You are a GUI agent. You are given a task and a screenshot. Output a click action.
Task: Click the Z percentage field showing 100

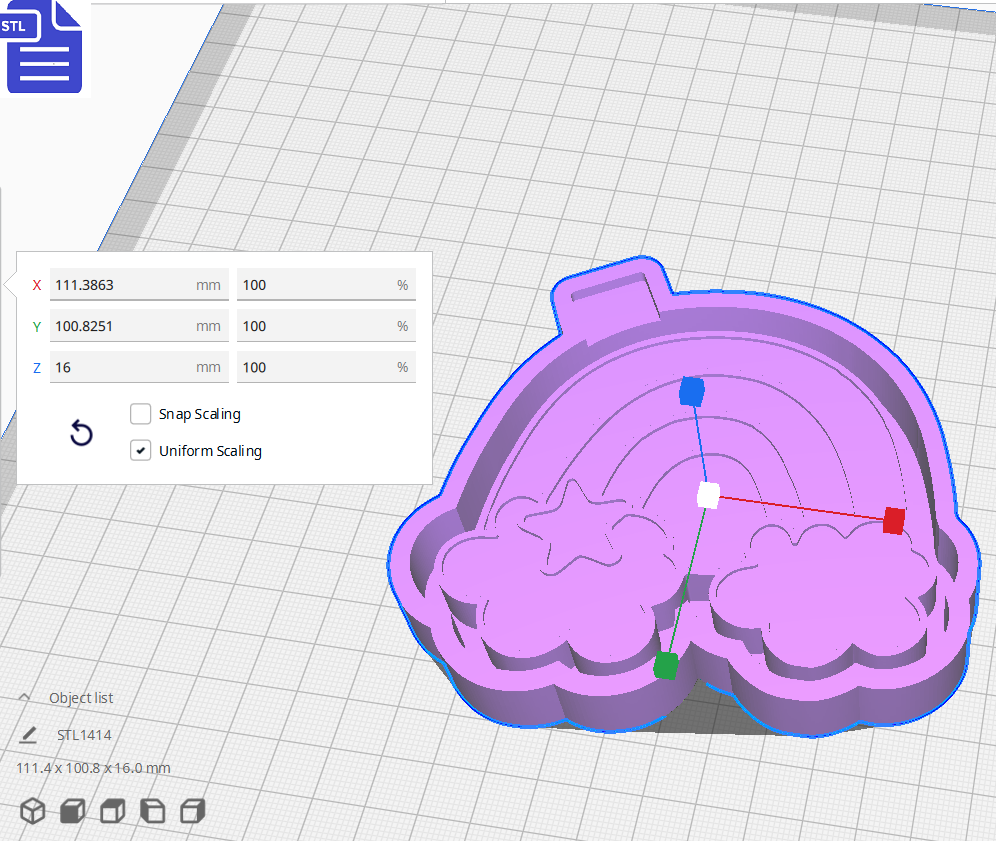325,366
